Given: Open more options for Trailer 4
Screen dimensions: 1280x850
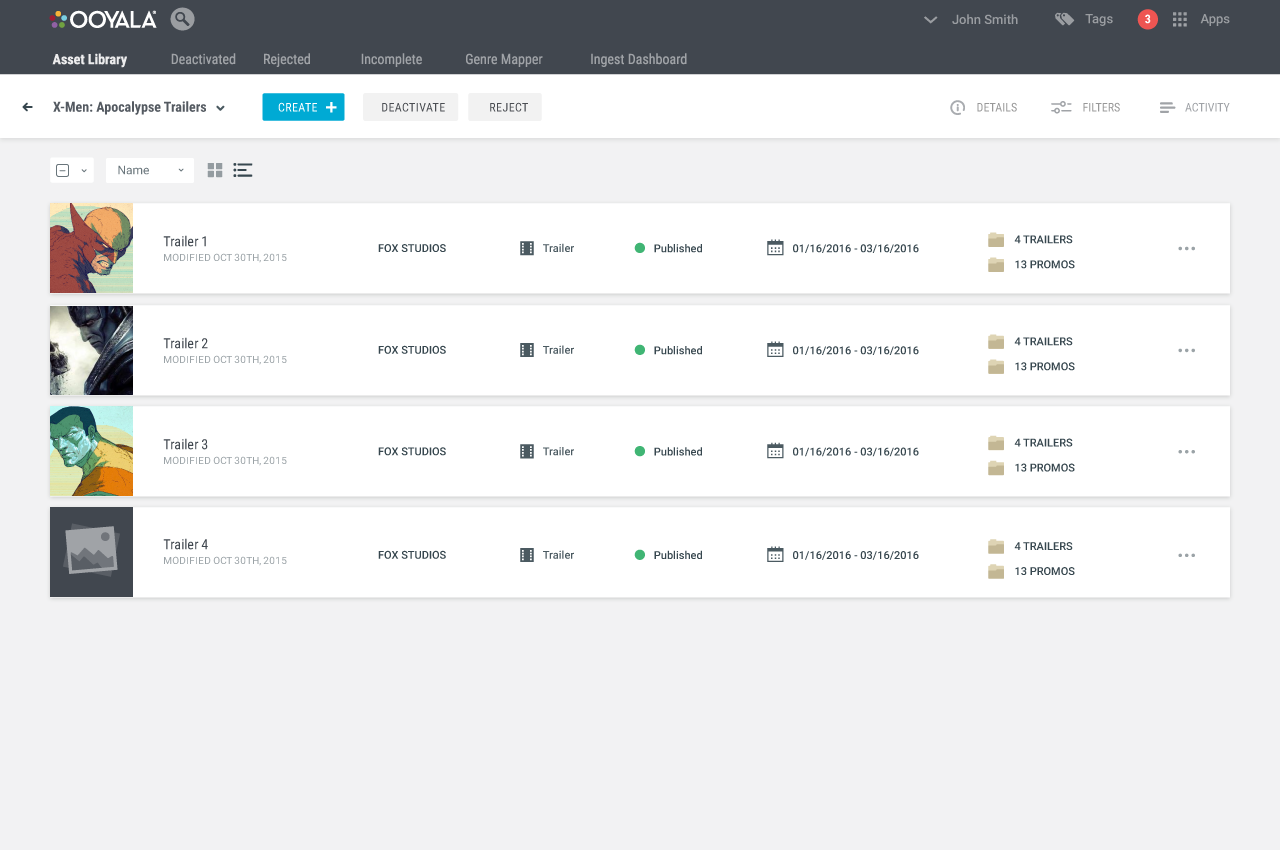Looking at the screenshot, I should (x=1187, y=555).
